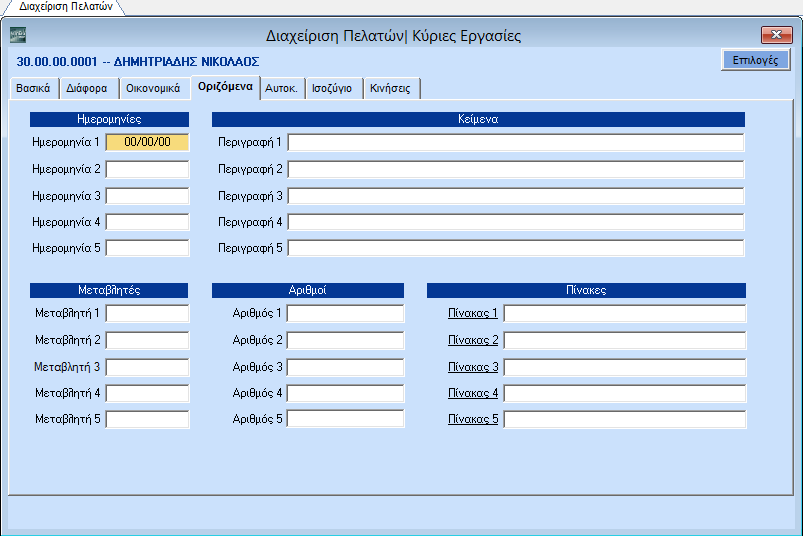Close the Διαχείριση Πελατών window
Viewport: 803px width, 536px height.
(x=776, y=35)
